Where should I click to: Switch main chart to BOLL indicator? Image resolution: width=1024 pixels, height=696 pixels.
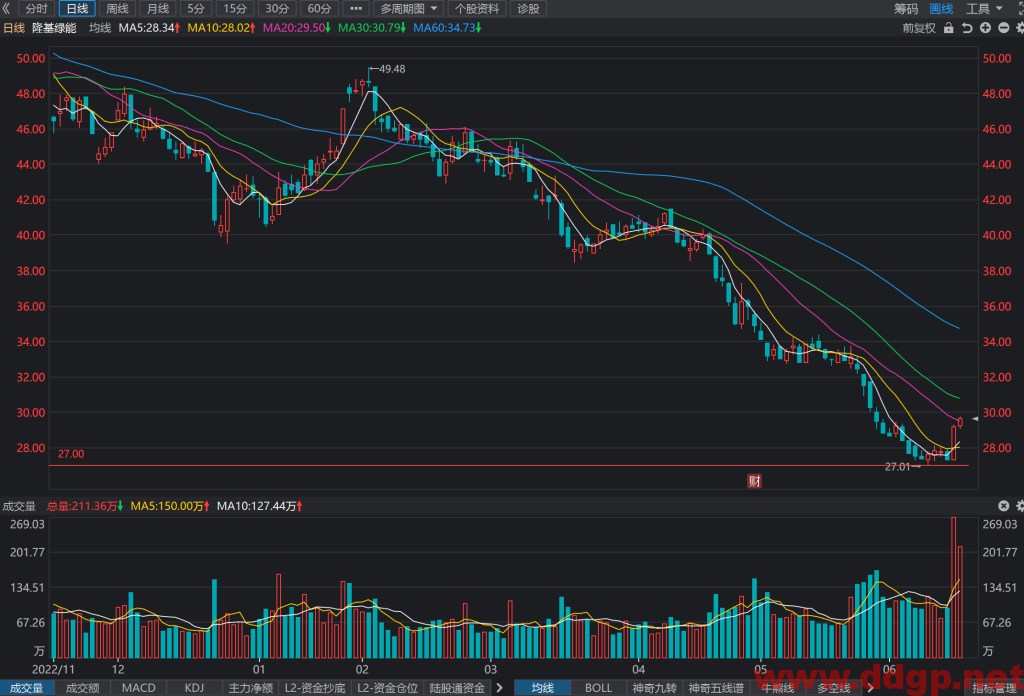(598, 688)
